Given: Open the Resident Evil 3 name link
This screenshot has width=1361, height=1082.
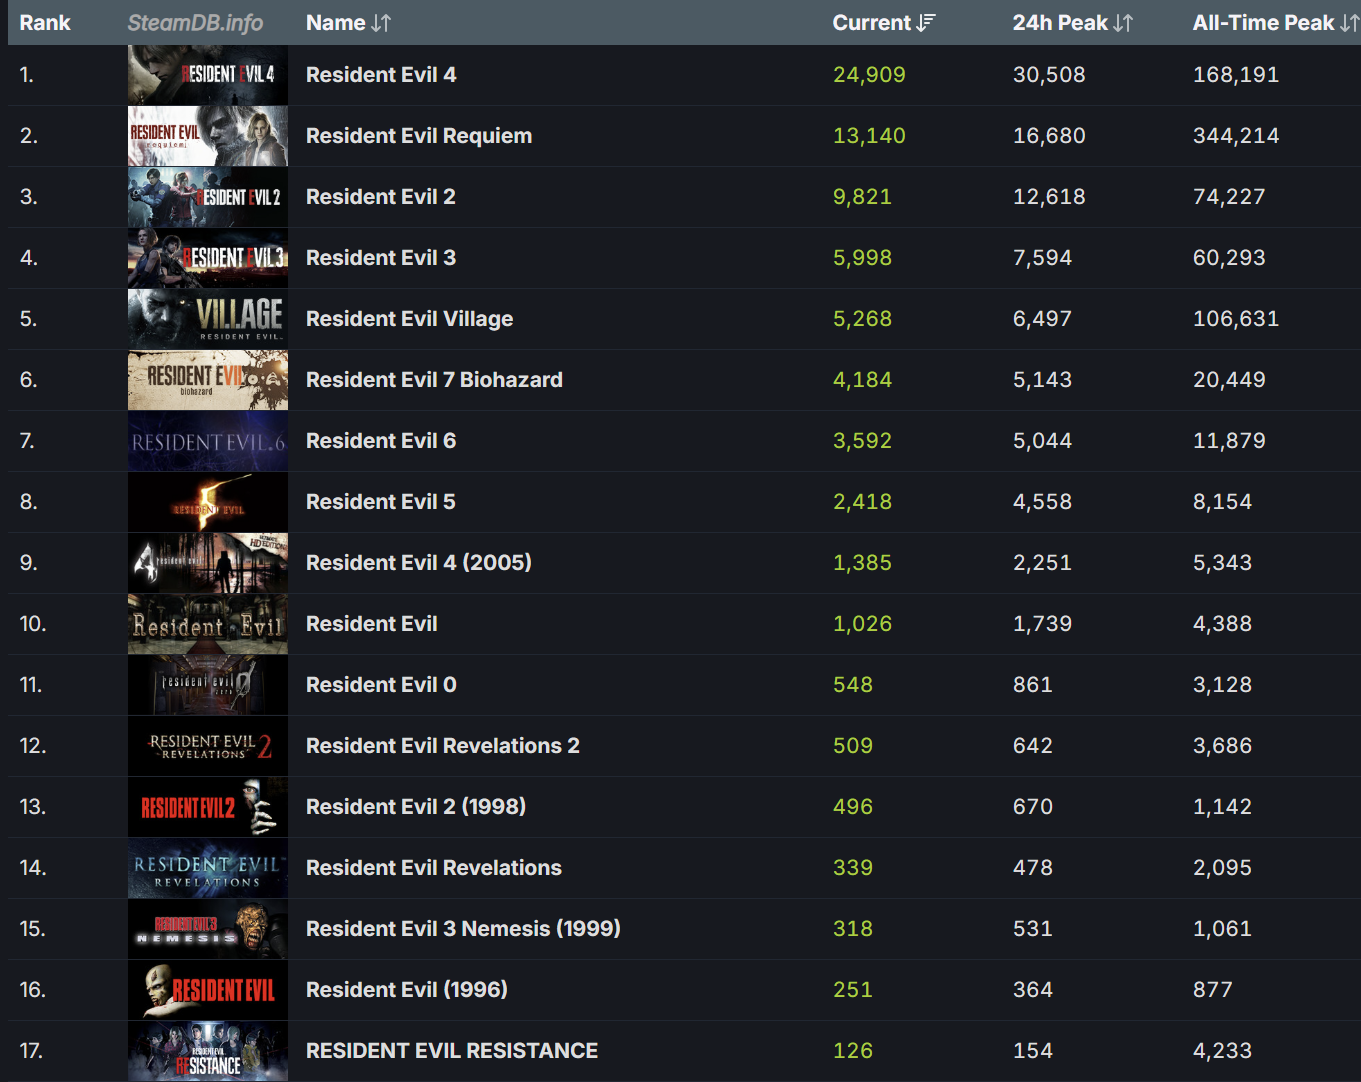Looking at the screenshot, I should point(381,258).
